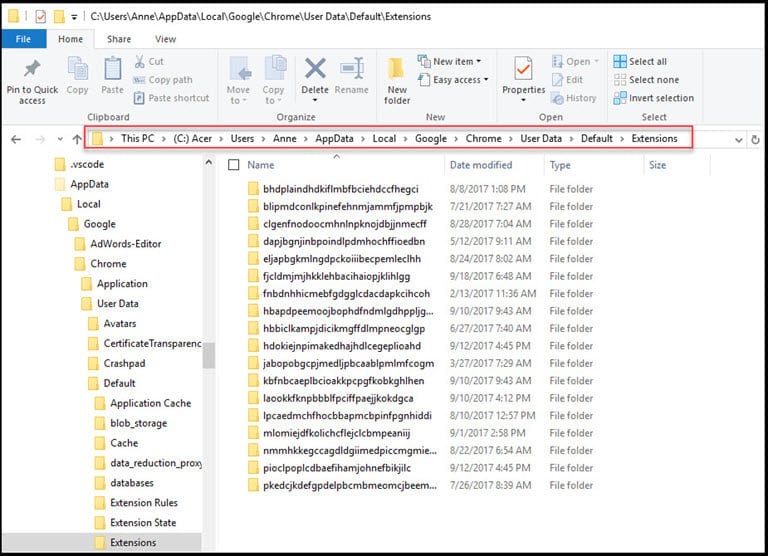Viewport: 768px width, 556px height.
Task: Click User Data in the address breadcrumb
Action: click(541, 139)
